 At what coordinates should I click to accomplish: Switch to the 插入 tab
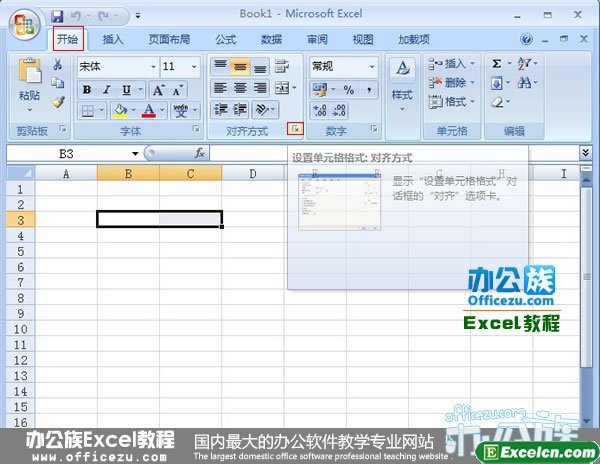pos(113,39)
